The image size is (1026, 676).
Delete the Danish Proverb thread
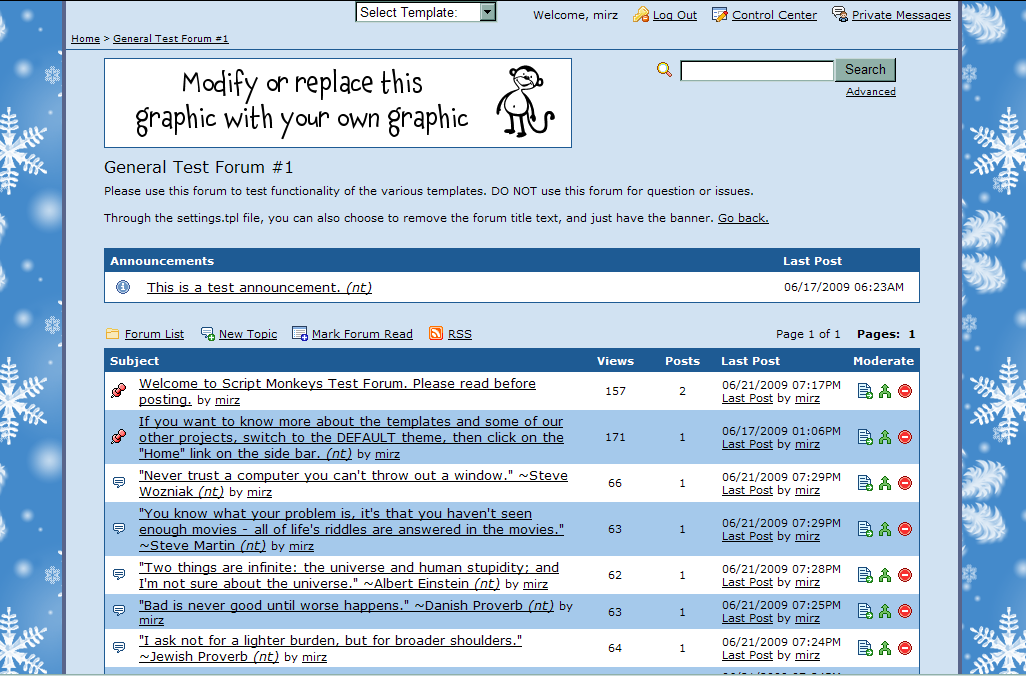point(905,611)
